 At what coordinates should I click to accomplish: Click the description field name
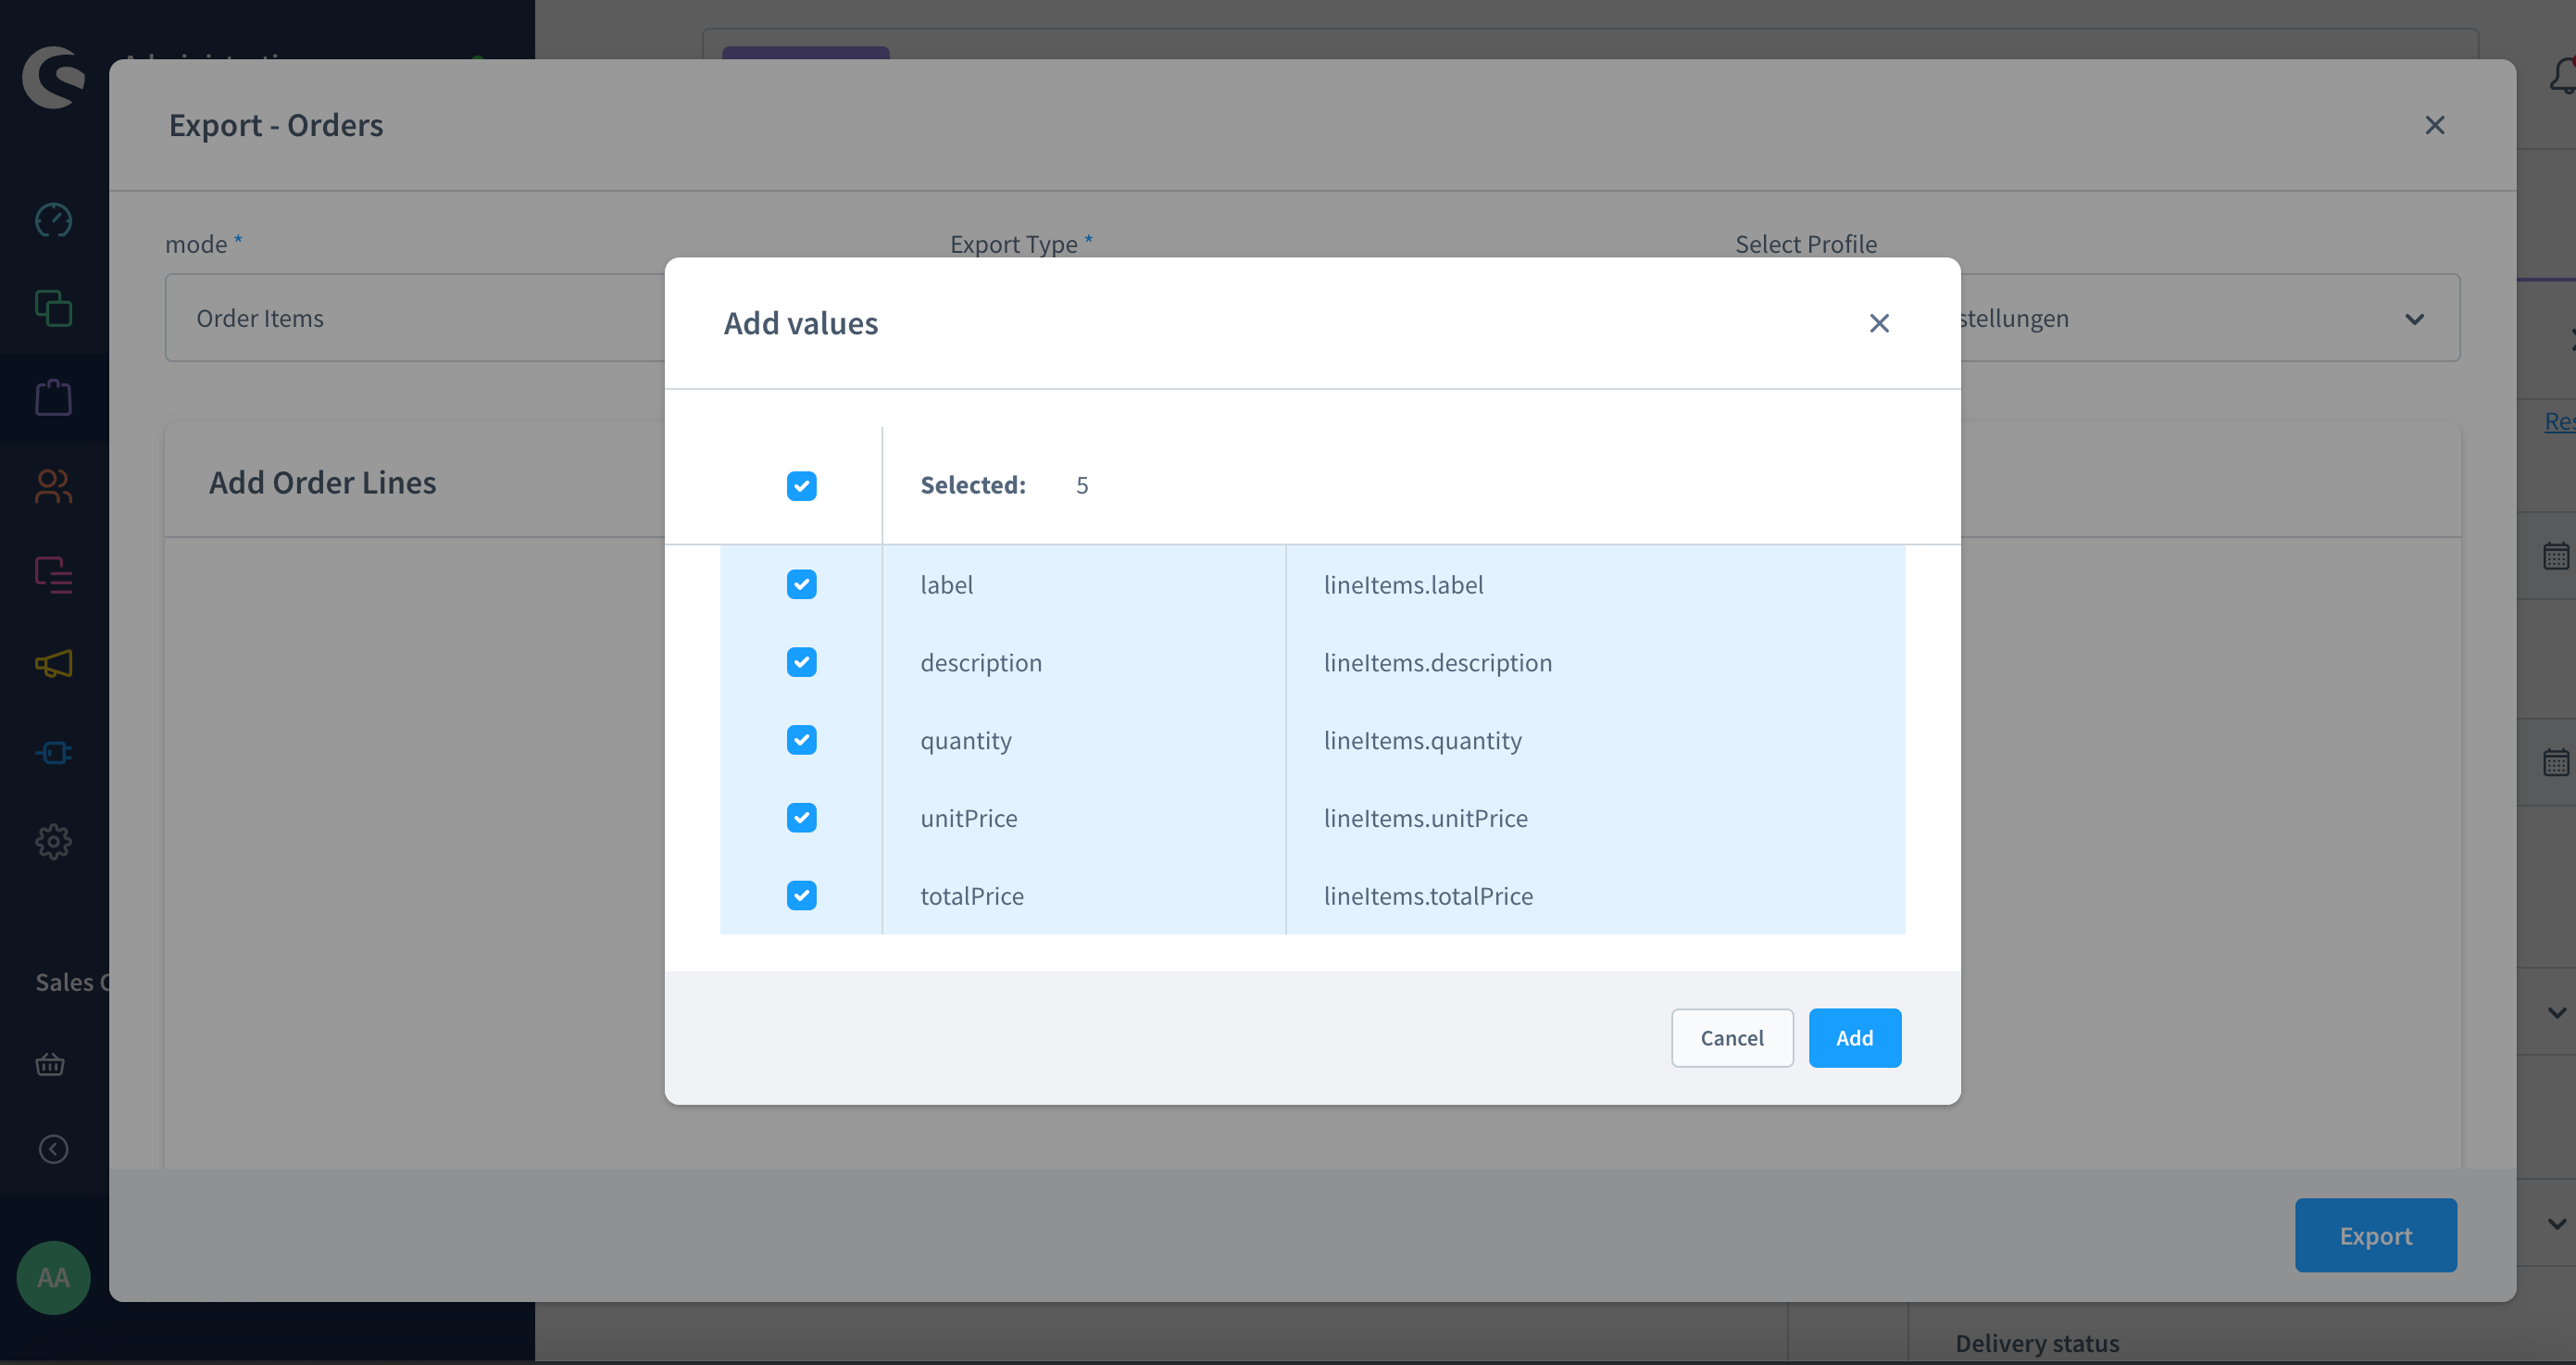pyautogui.click(x=981, y=663)
